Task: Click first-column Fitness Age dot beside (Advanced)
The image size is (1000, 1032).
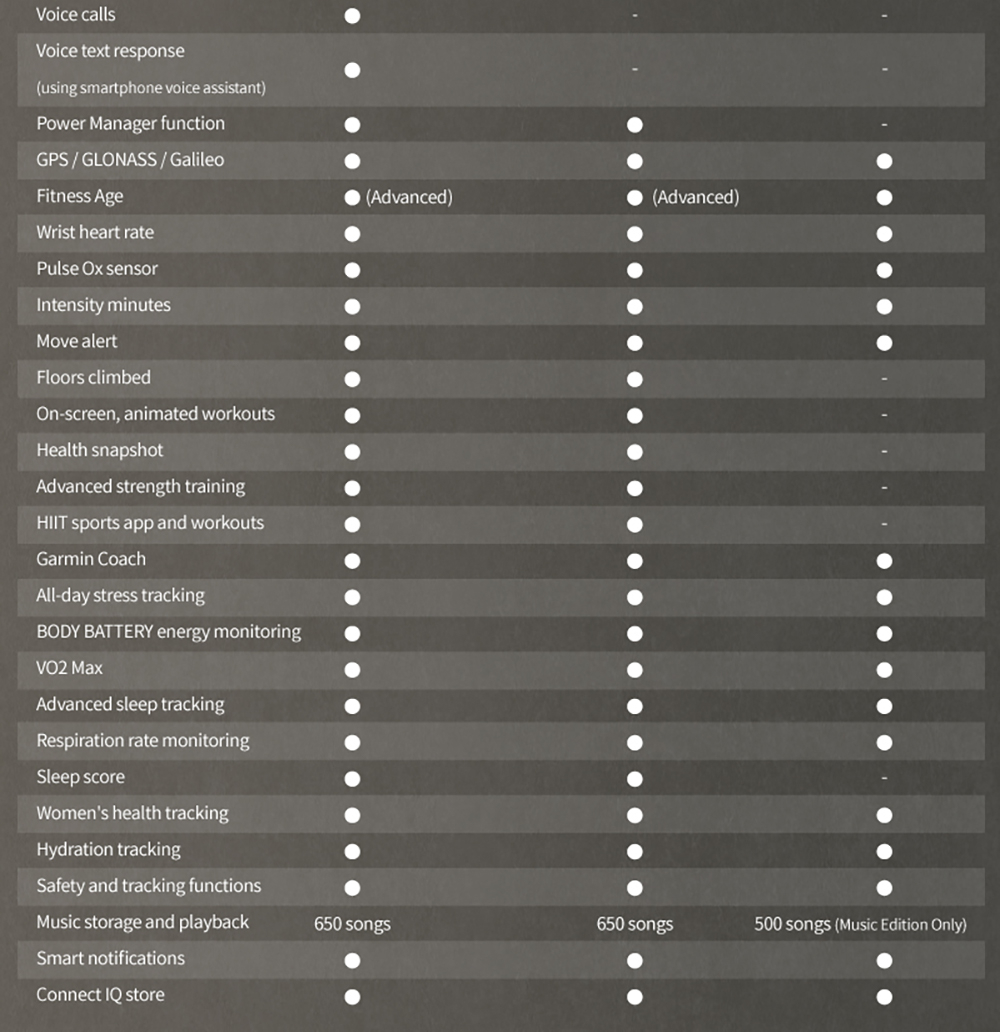Action: [x=352, y=197]
